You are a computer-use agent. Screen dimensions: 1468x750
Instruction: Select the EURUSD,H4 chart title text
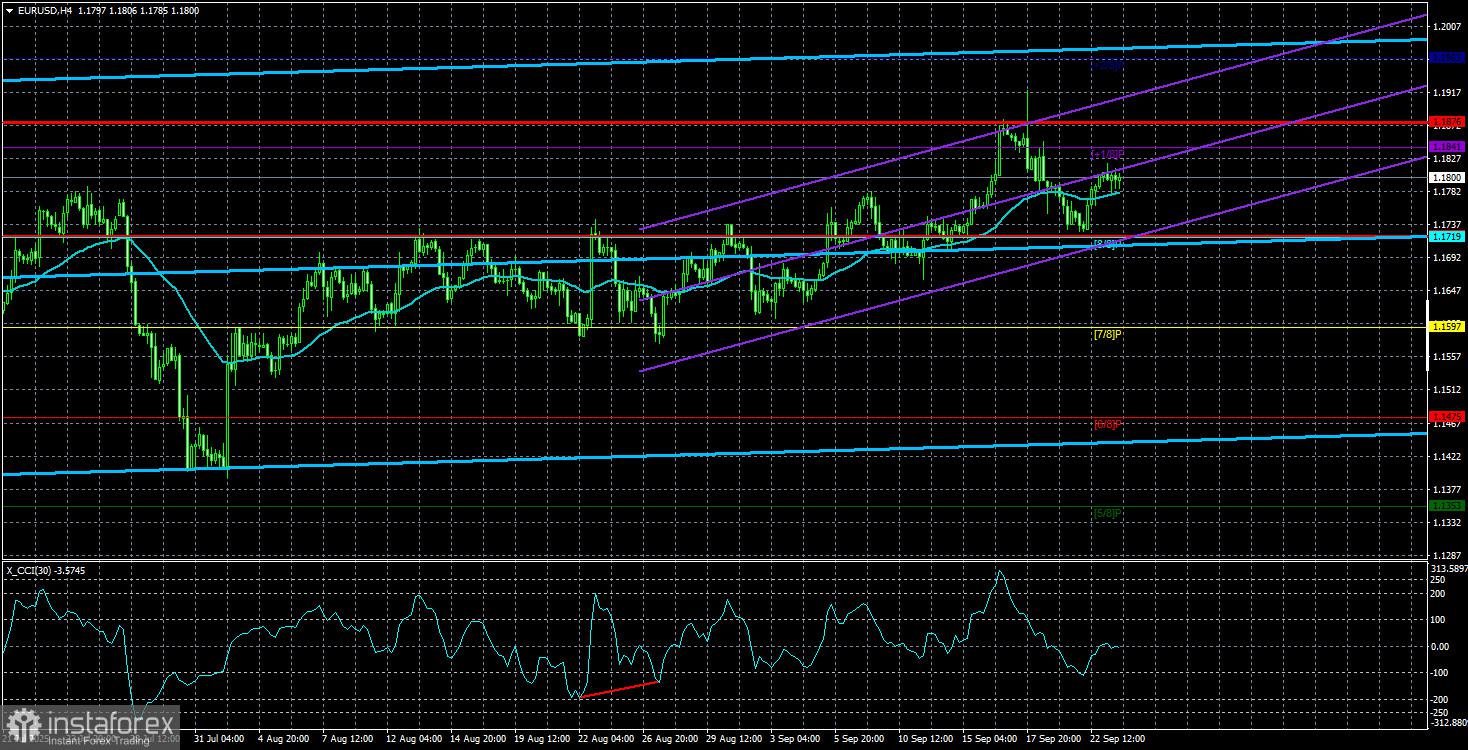[47, 11]
